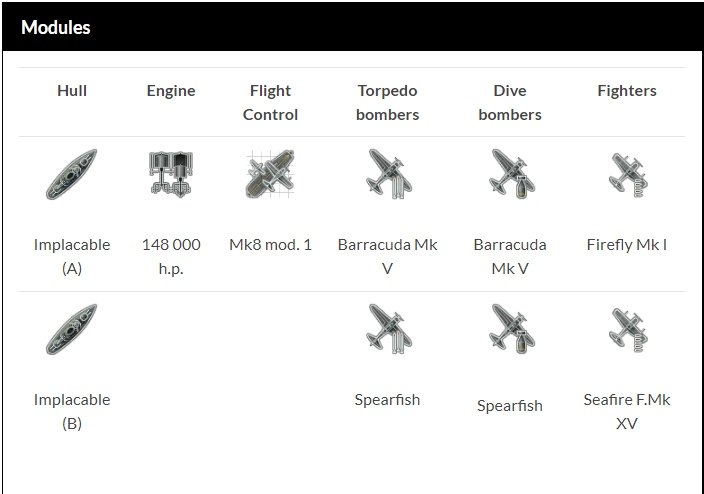
Task: Click the Fighters column header
Action: point(627,91)
